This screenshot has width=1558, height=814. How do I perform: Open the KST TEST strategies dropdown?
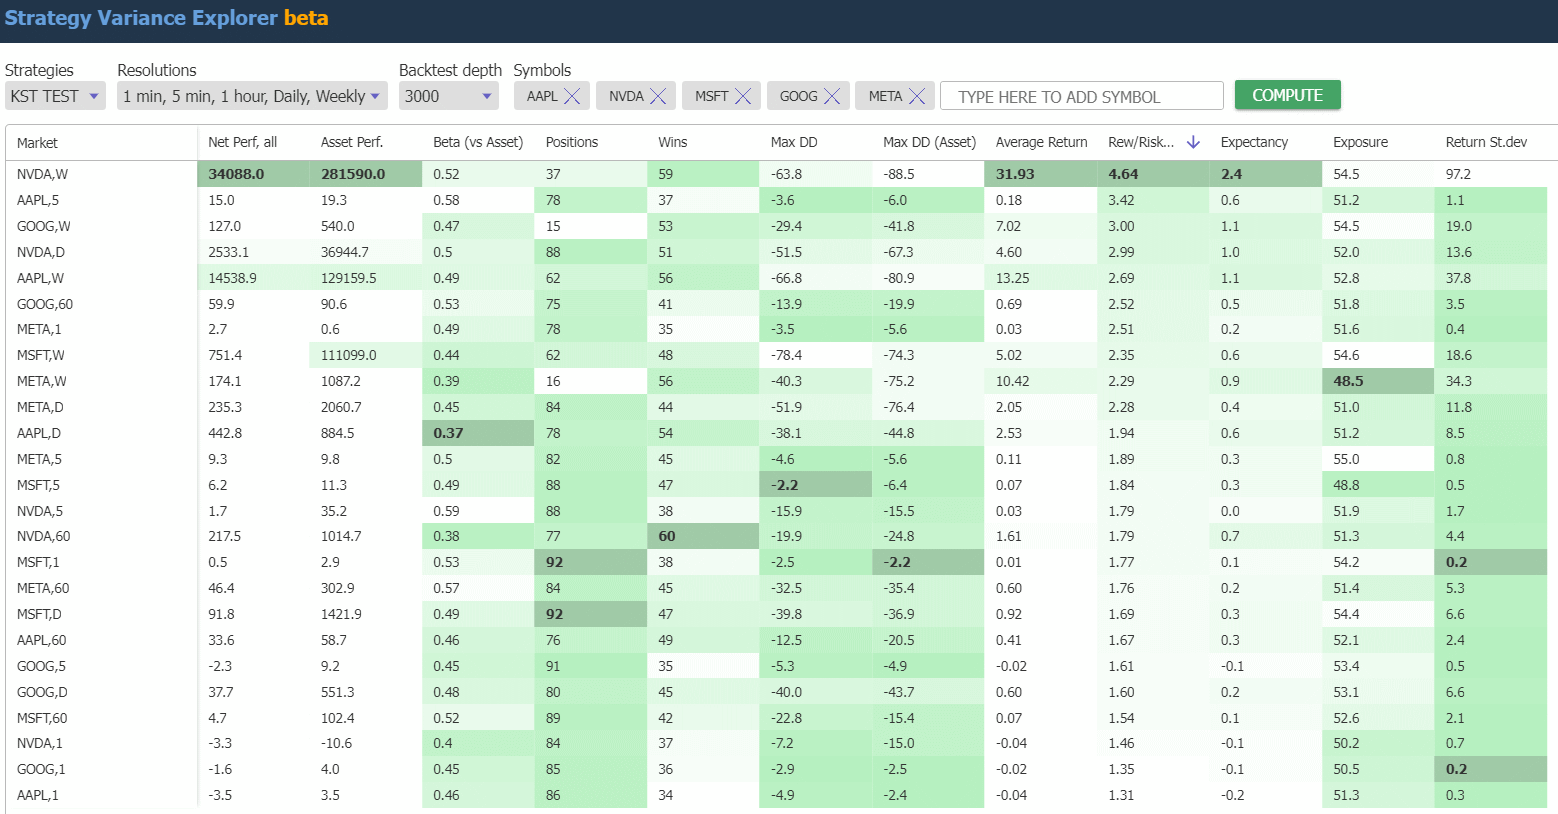tap(55, 95)
